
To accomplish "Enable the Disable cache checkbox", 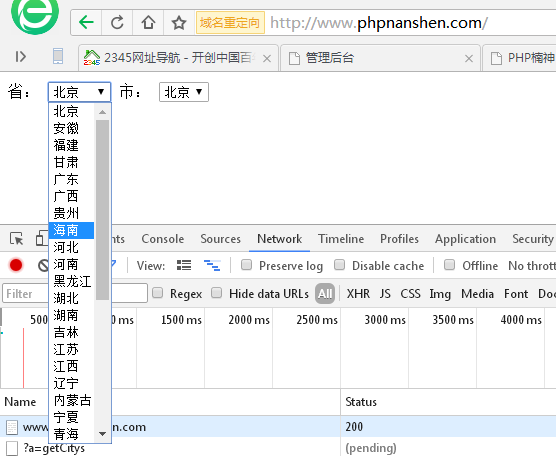I will [339, 265].
